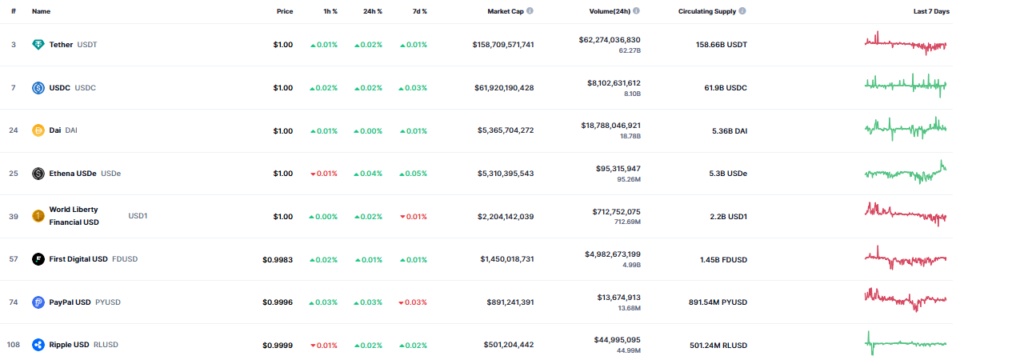Sort by the # rank column header
Image resolution: width=1024 pixels, height=364 pixels.
point(13,11)
